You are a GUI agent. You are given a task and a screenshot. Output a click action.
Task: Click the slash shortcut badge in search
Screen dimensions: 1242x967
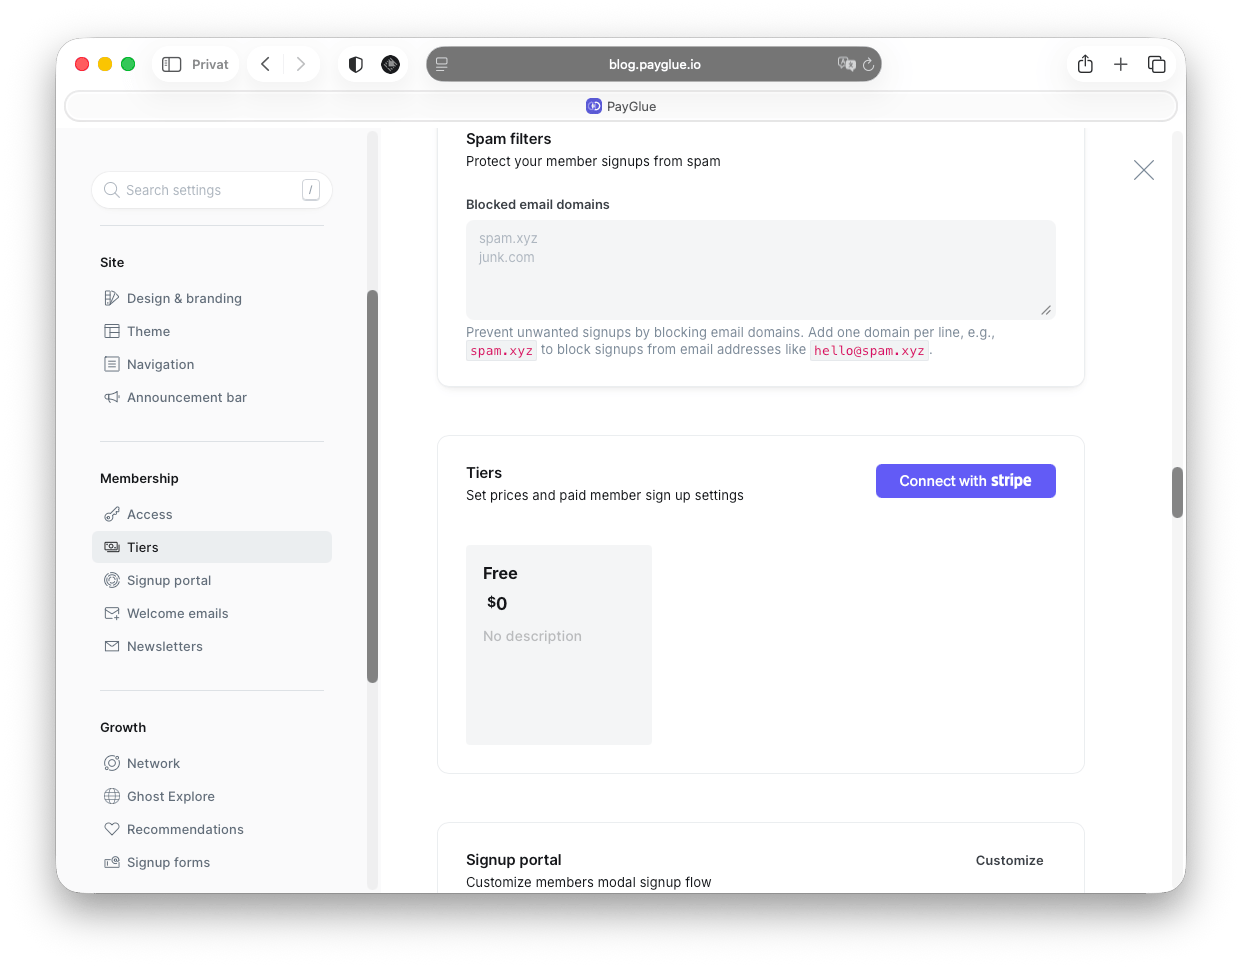pyautogui.click(x=311, y=190)
